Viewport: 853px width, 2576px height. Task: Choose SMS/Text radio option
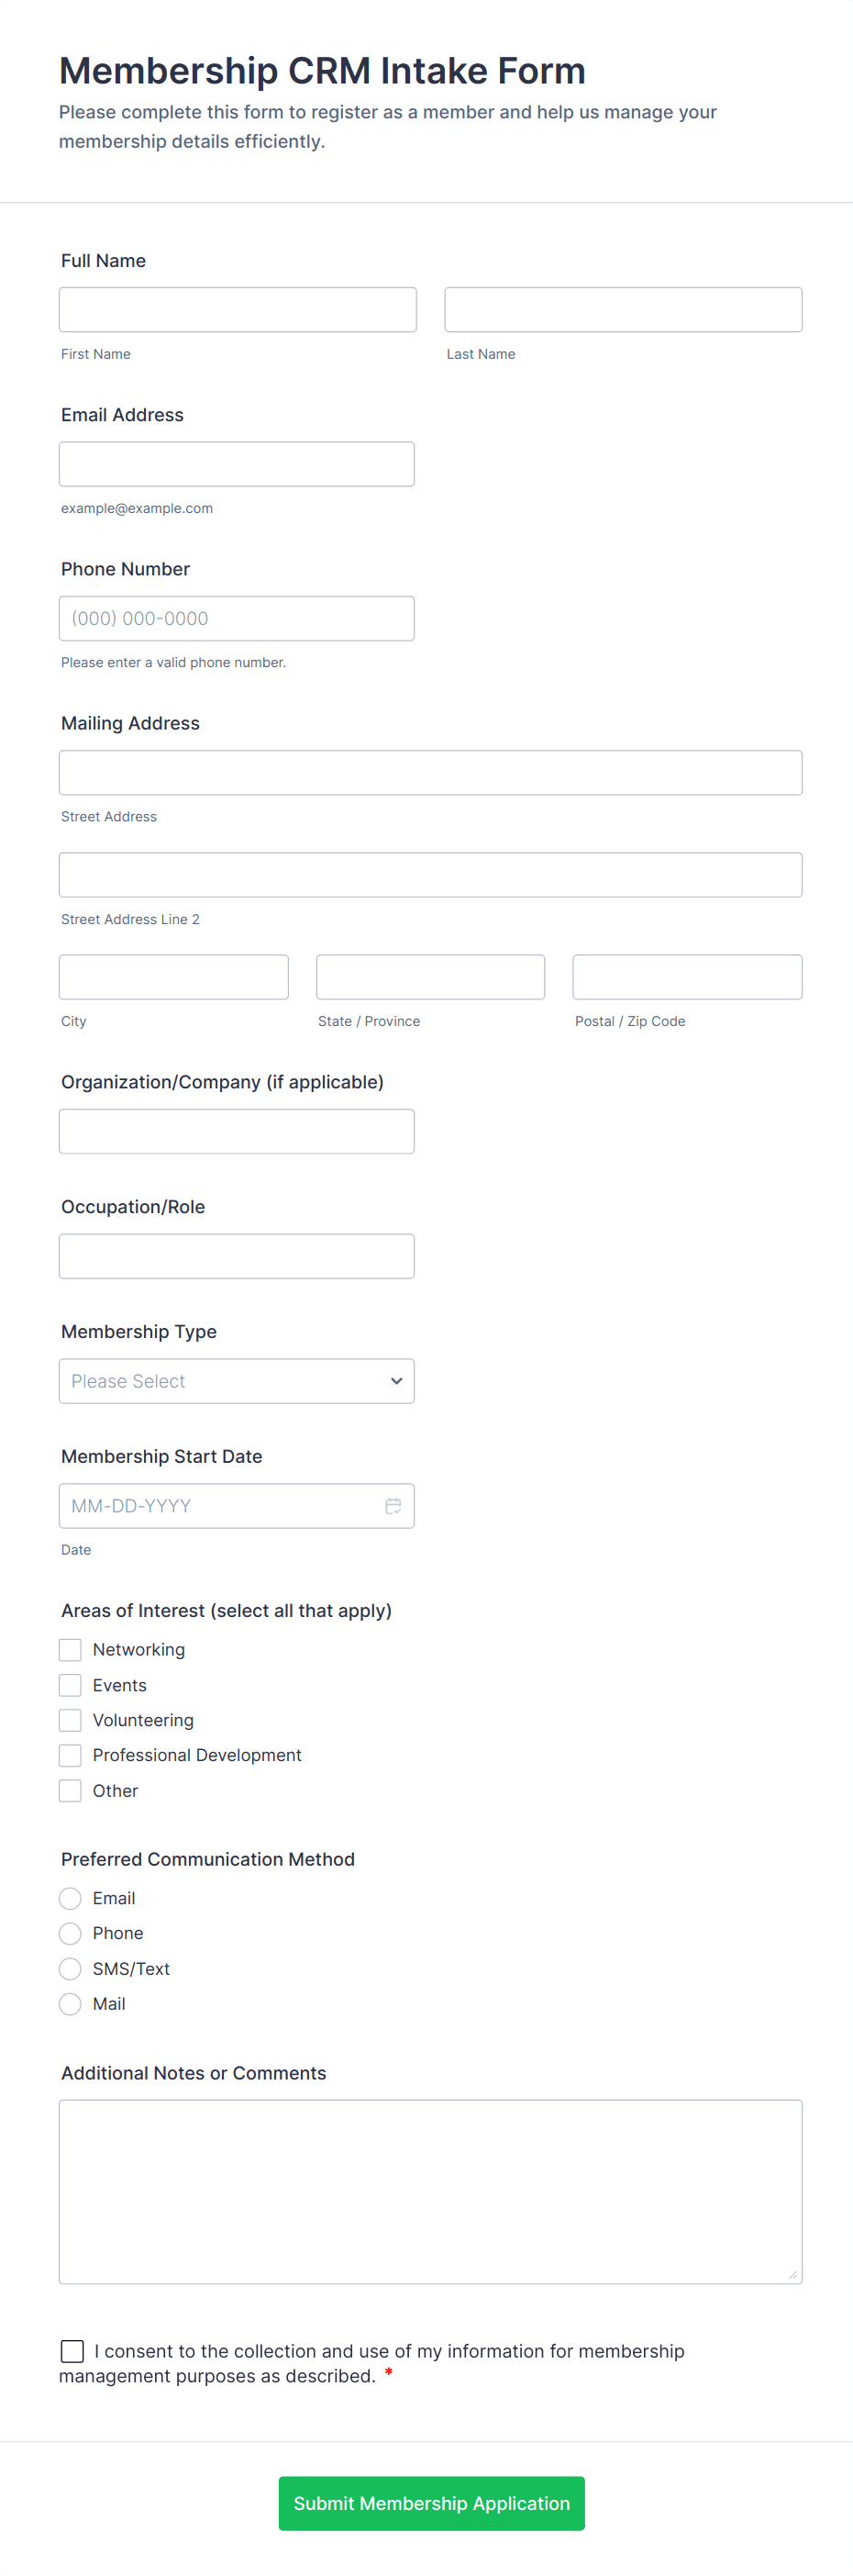70,1969
